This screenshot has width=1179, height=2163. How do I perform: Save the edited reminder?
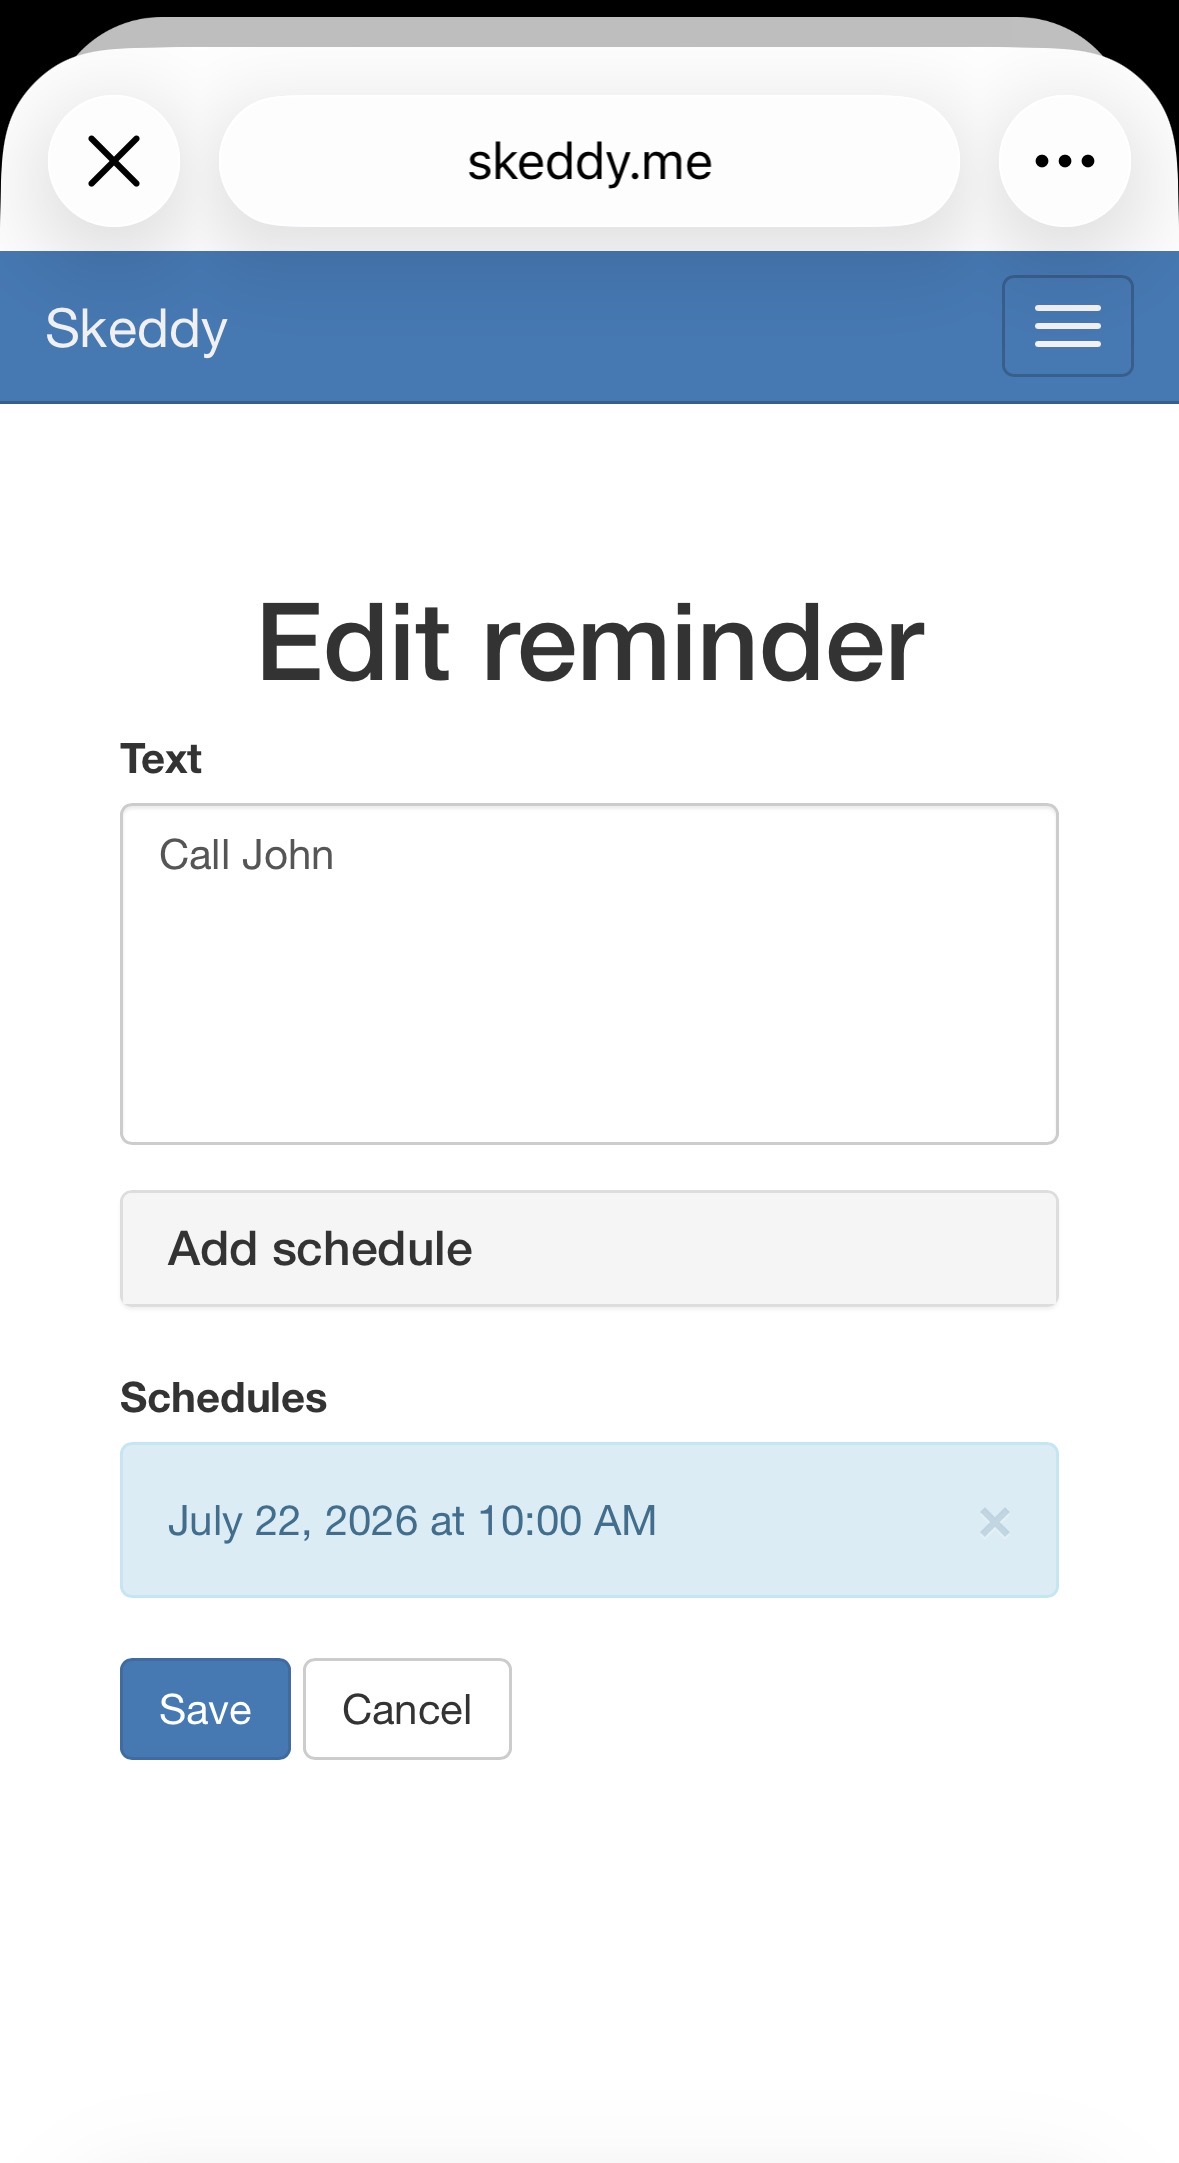tap(205, 1709)
